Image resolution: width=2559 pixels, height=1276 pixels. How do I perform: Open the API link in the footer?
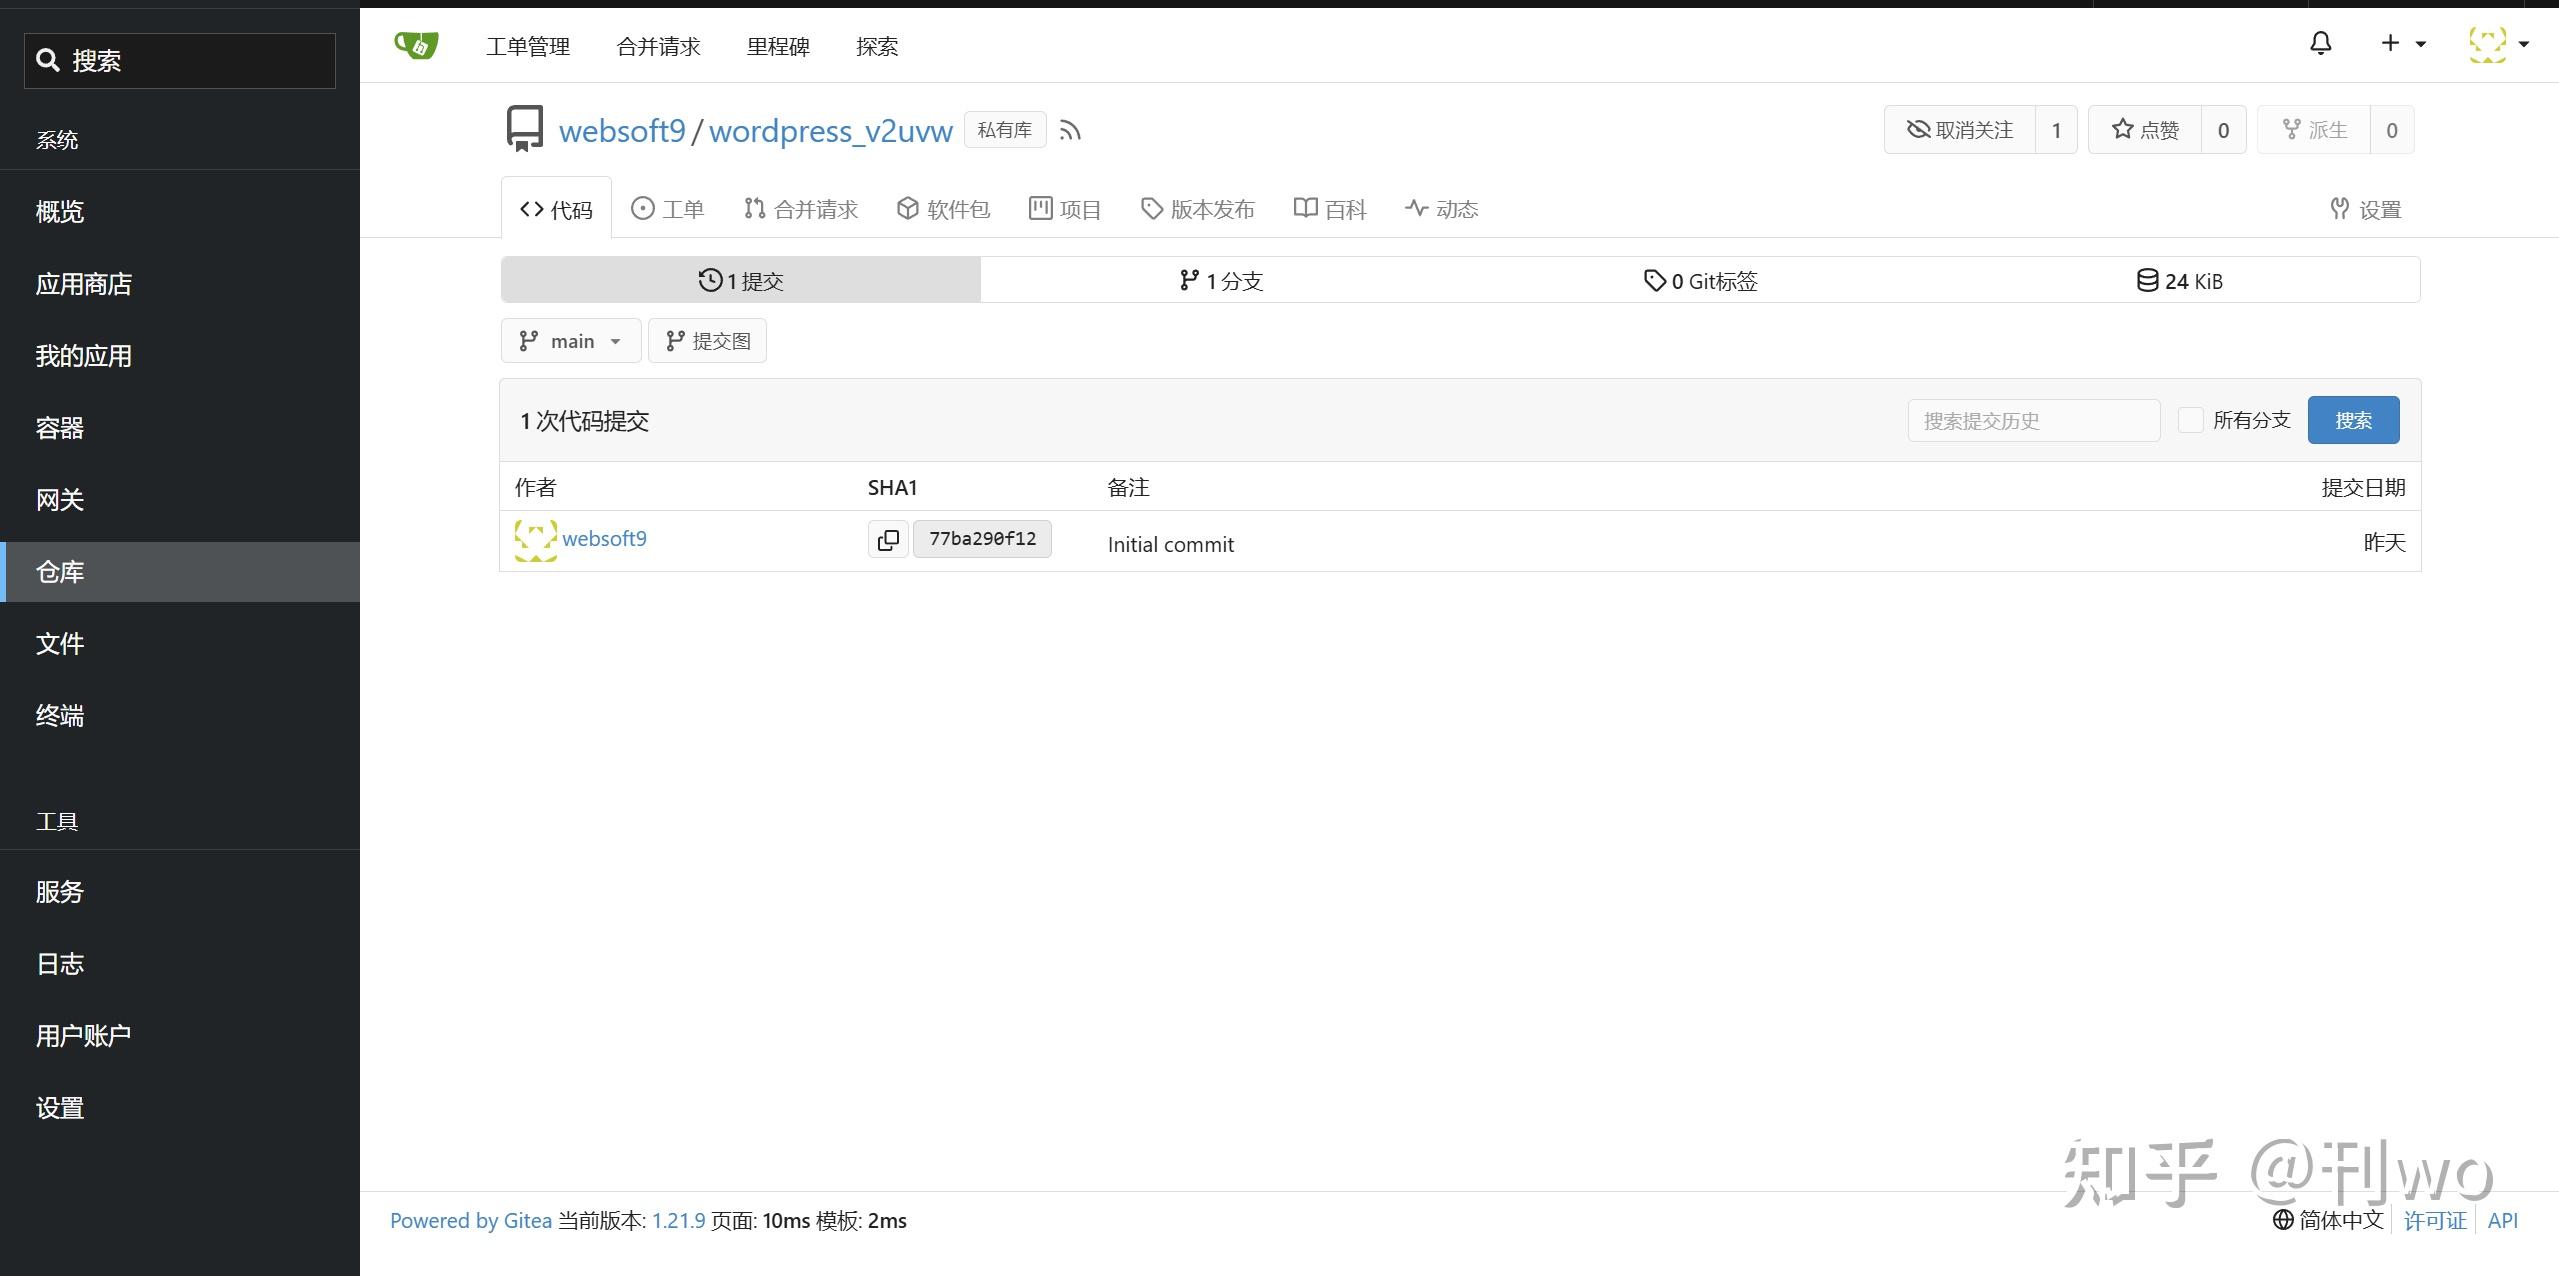point(2505,1220)
